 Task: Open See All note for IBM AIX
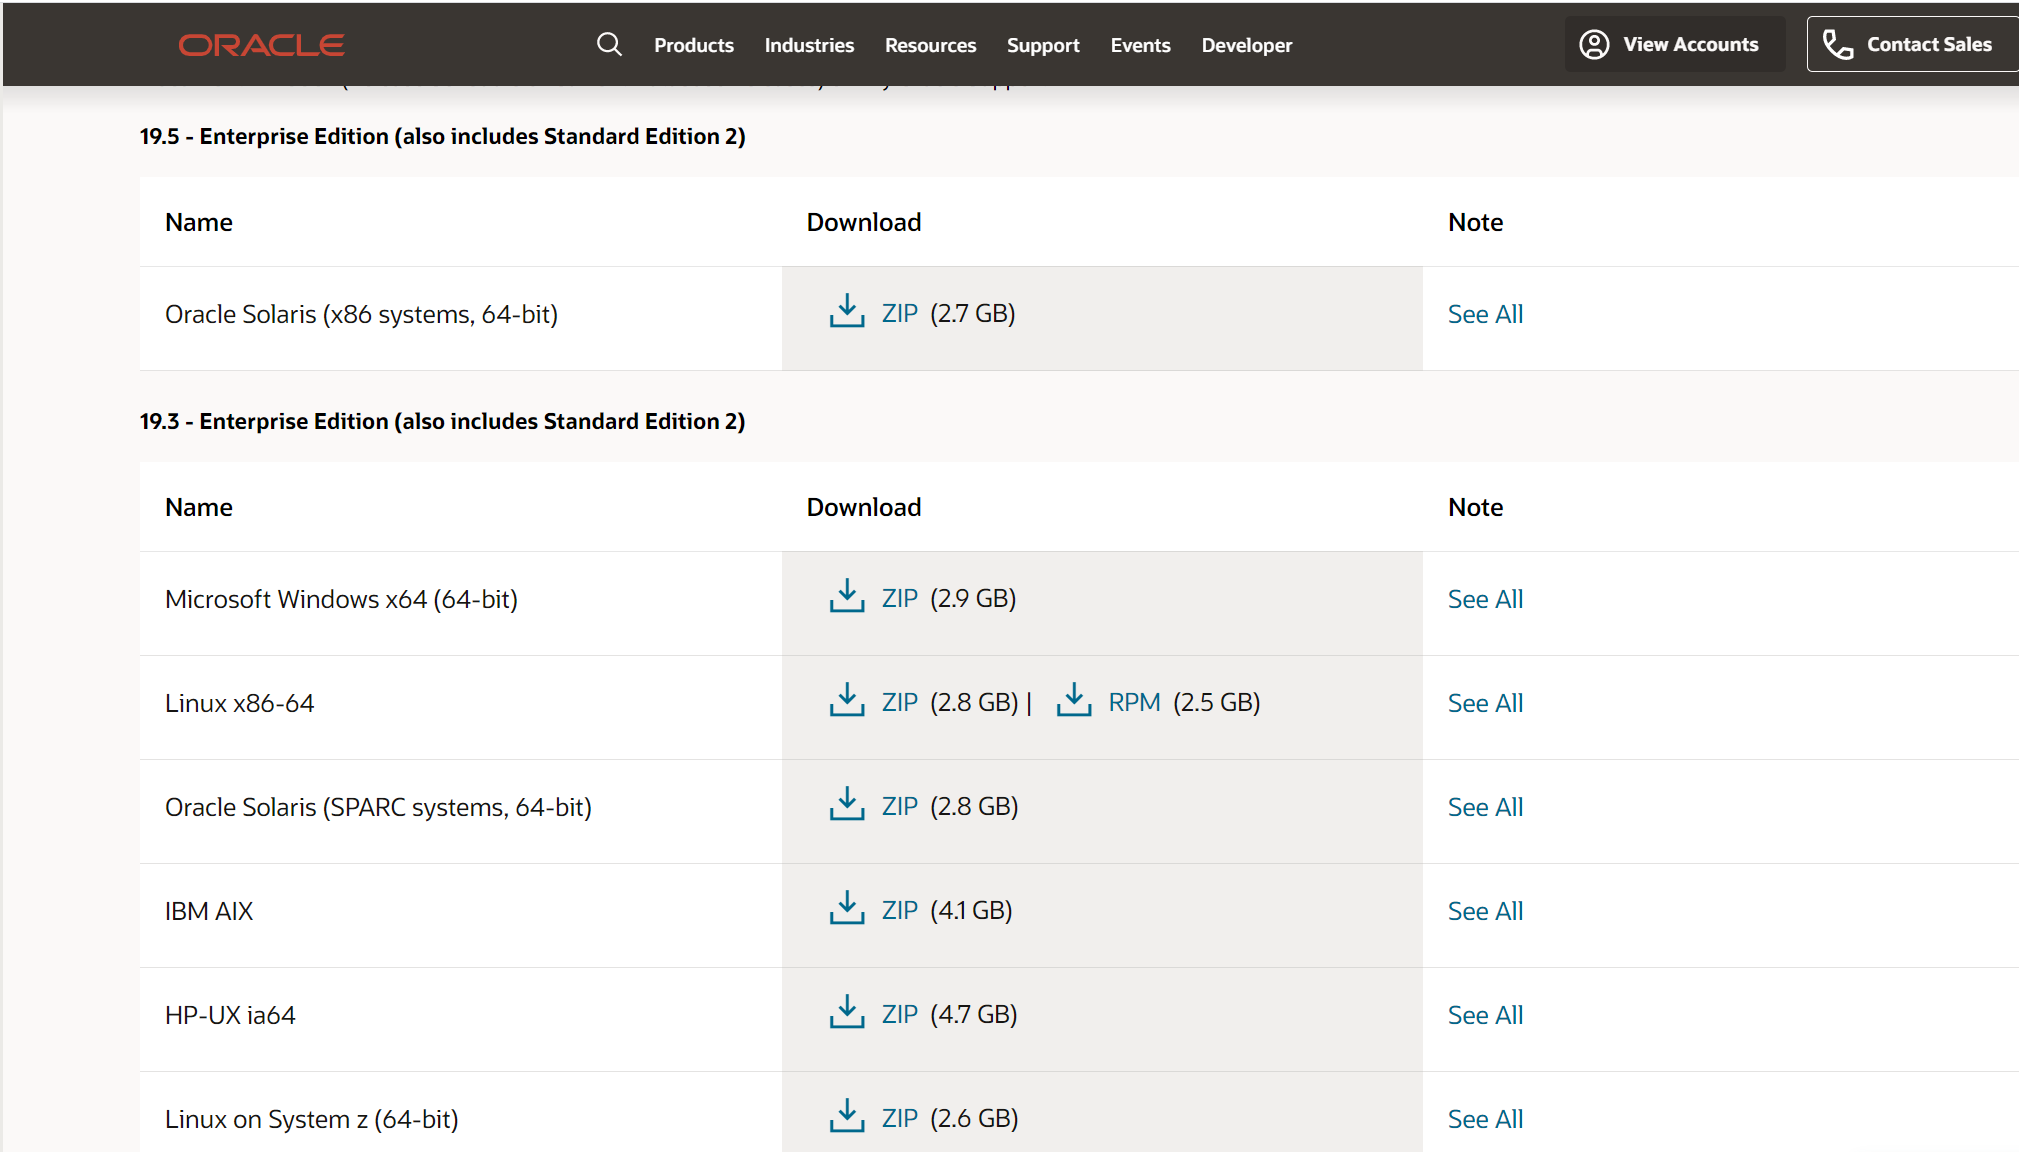[x=1485, y=911]
